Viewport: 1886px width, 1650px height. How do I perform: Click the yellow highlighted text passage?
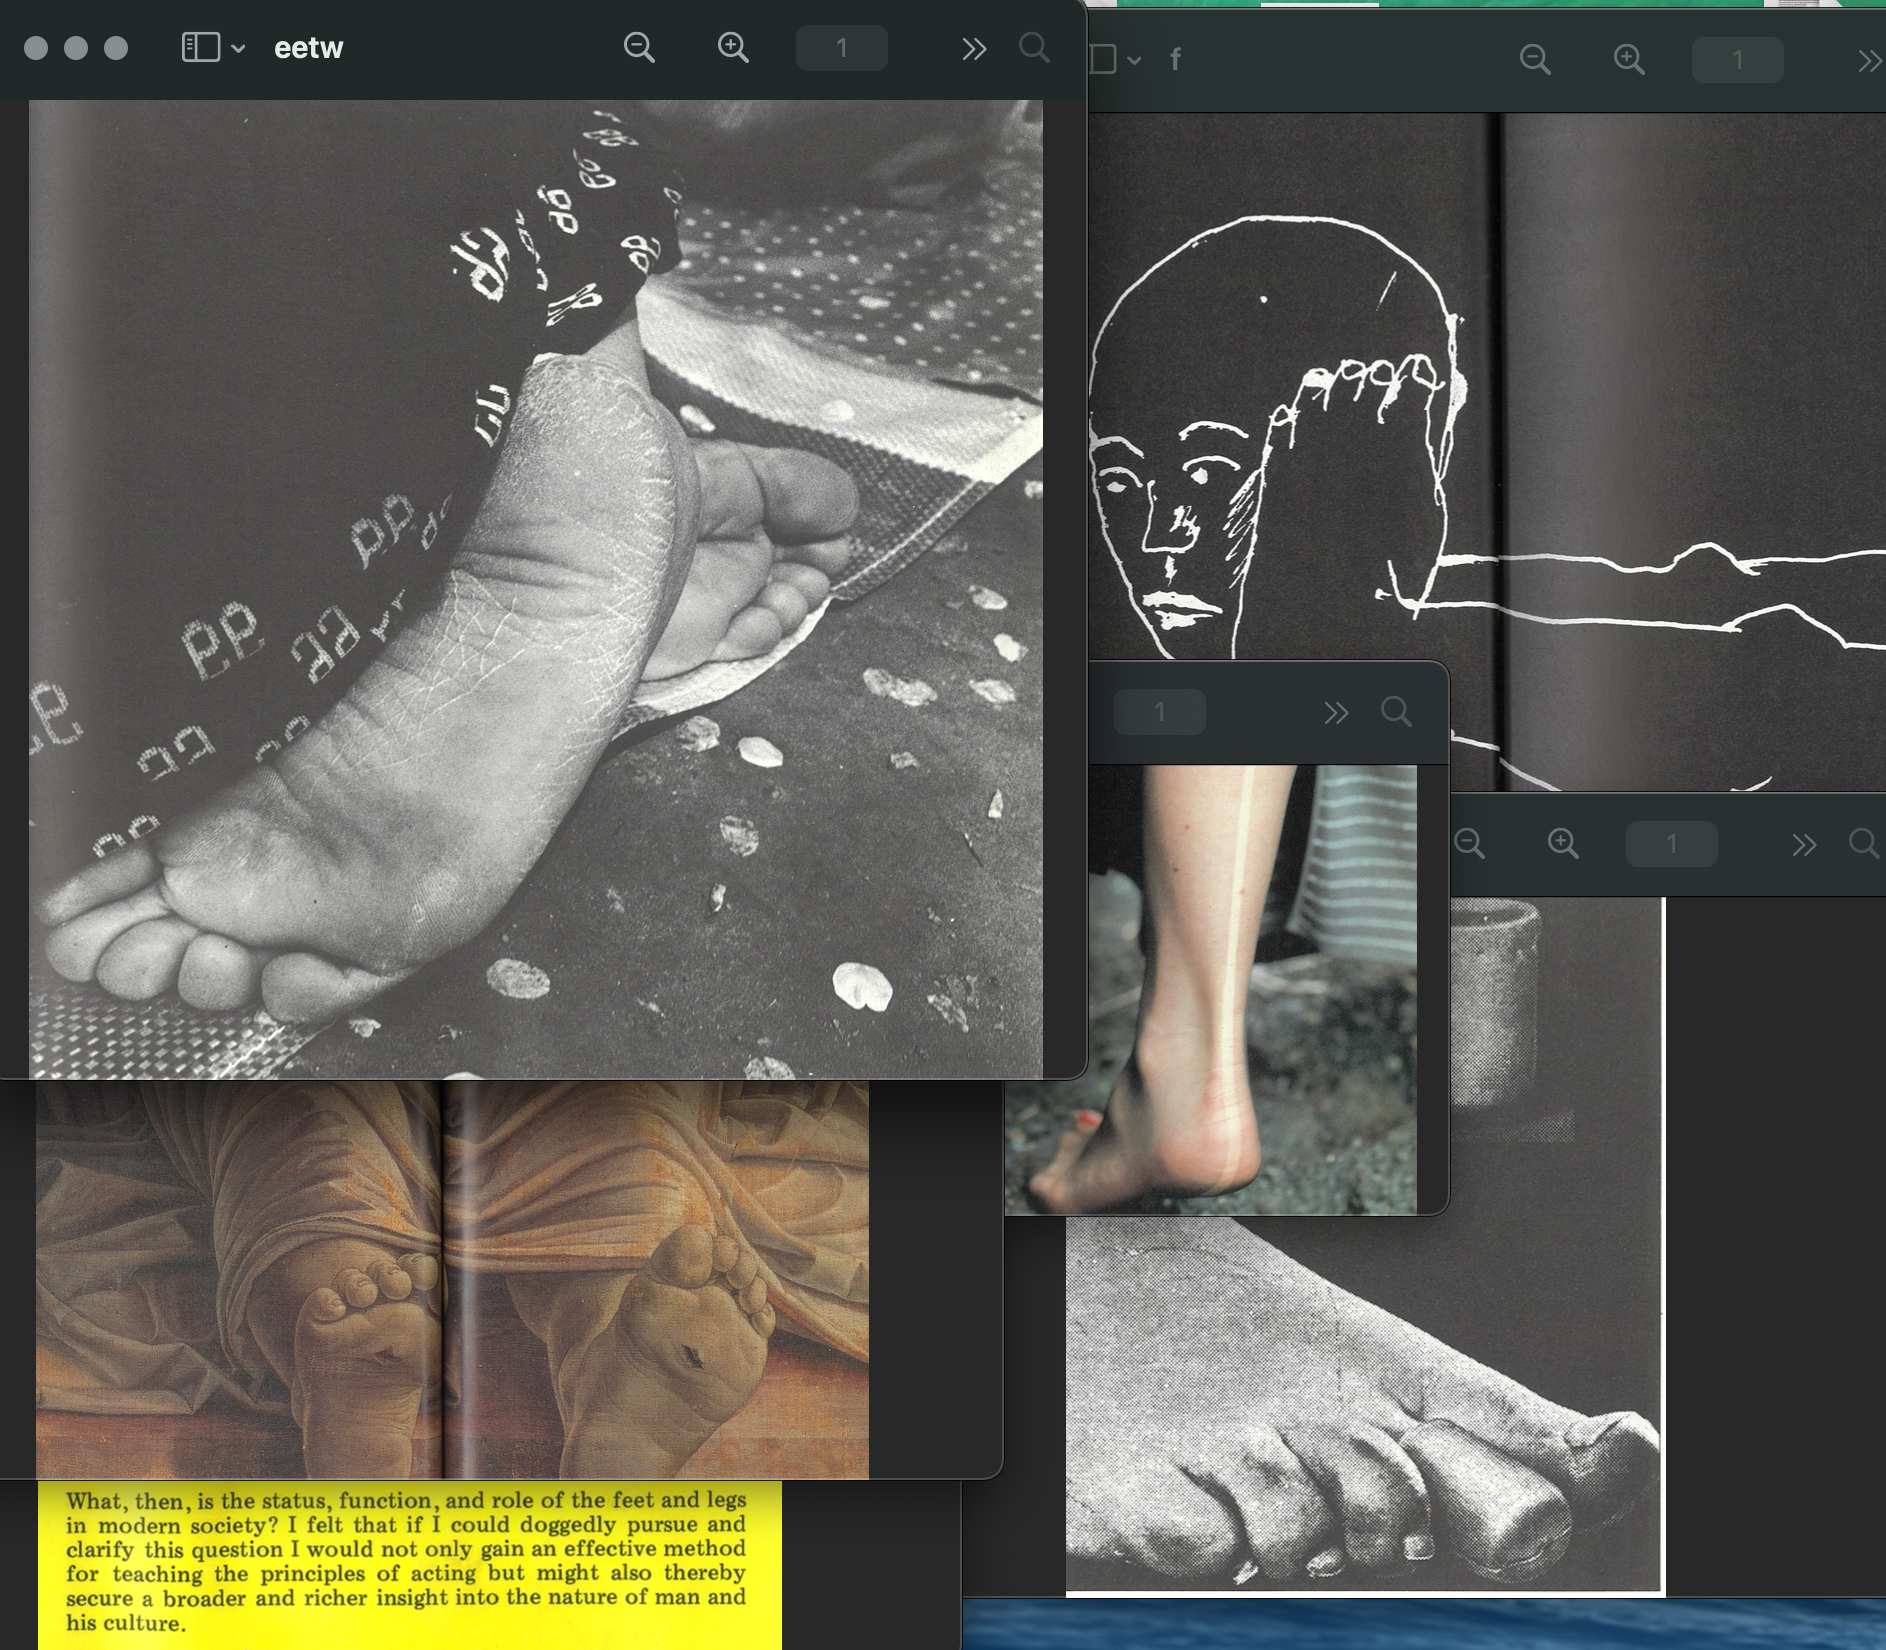click(408, 1560)
